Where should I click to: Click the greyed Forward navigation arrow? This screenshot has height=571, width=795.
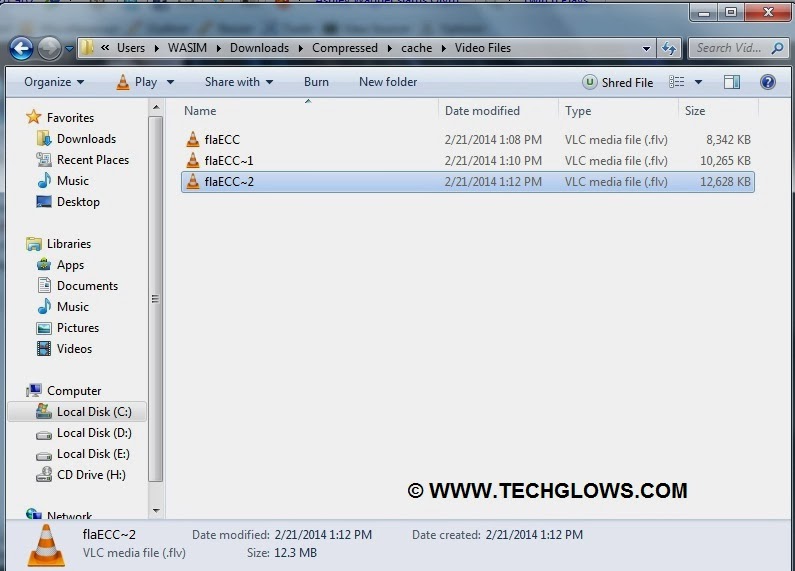[49, 49]
